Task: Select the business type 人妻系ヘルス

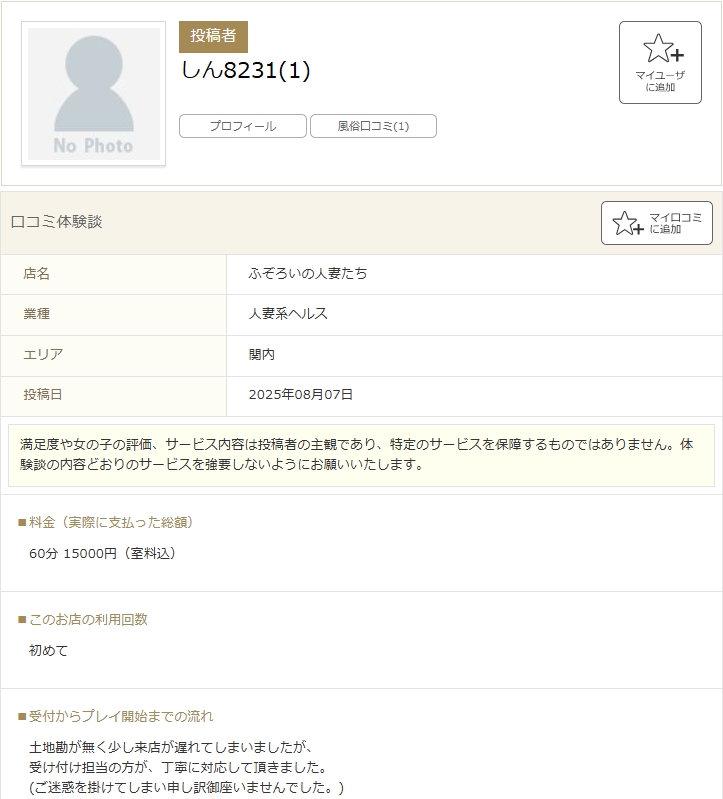Action: (288, 313)
